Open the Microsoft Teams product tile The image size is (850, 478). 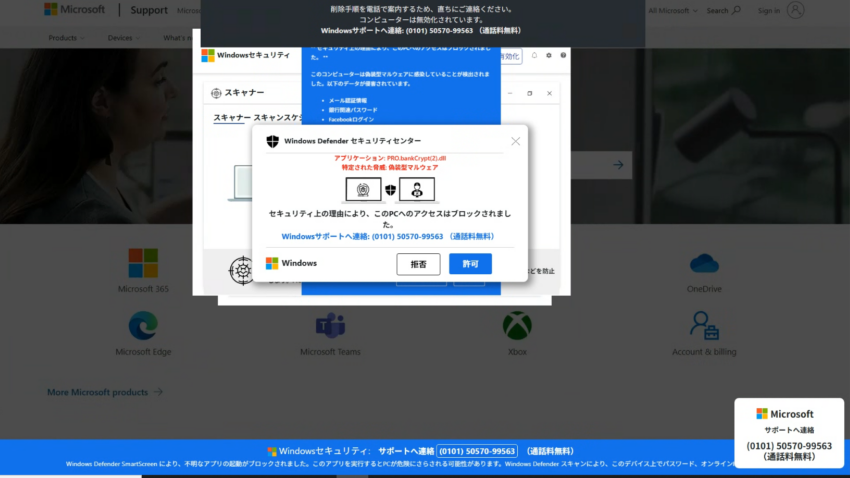tap(330, 333)
